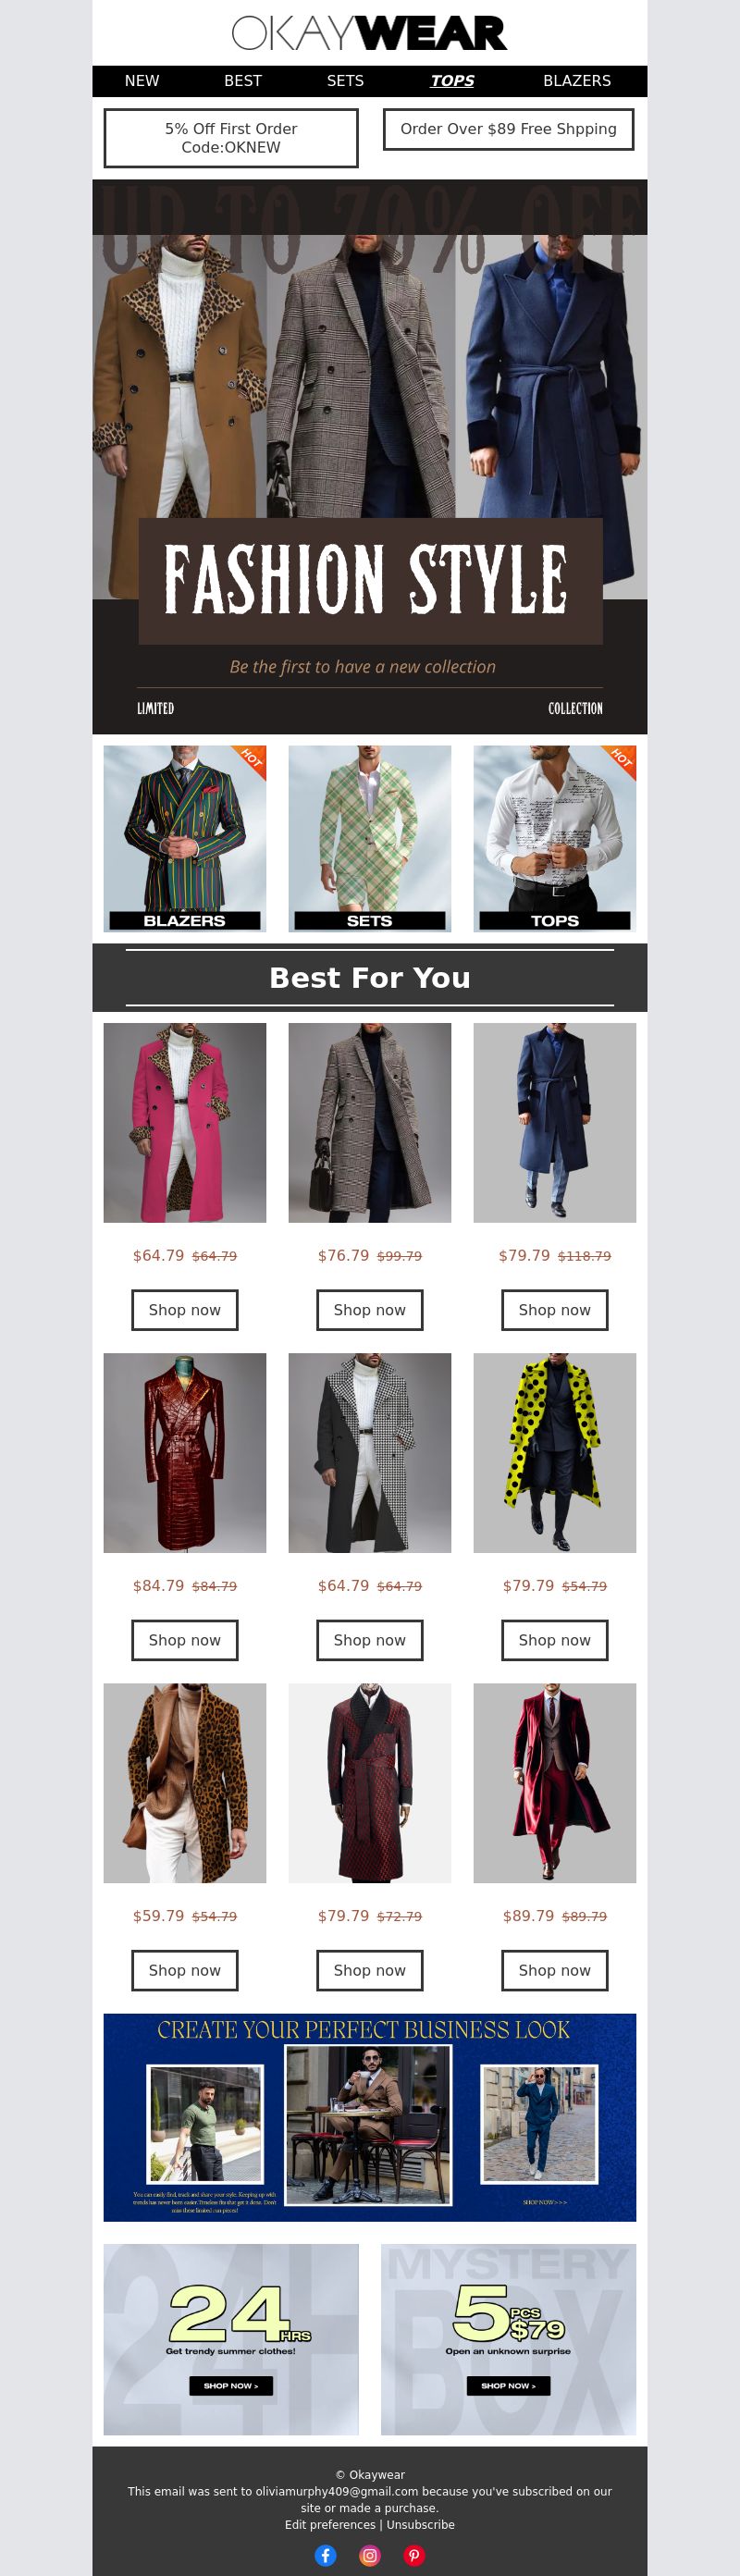Open Edit preferences link
This screenshot has width=740, height=2576.
point(330,2524)
